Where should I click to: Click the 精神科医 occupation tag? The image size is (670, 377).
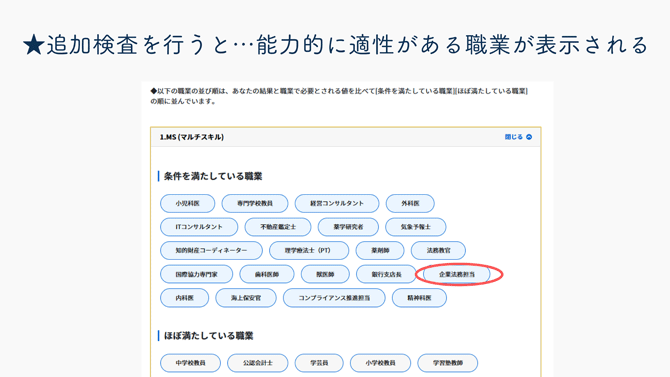tap(419, 298)
